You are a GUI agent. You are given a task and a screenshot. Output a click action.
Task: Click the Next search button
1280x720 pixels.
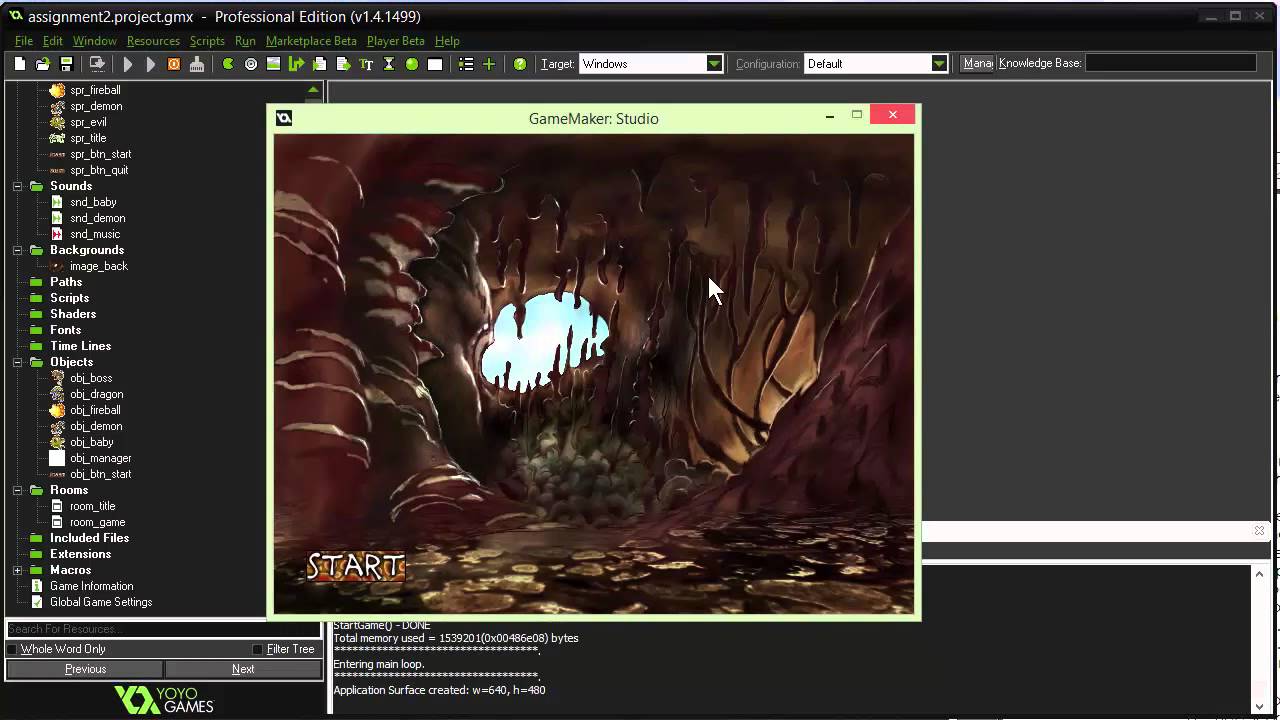click(x=243, y=669)
